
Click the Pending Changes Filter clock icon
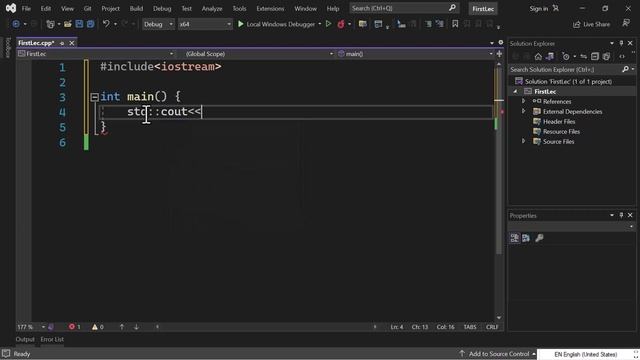[x=566, y=56]
